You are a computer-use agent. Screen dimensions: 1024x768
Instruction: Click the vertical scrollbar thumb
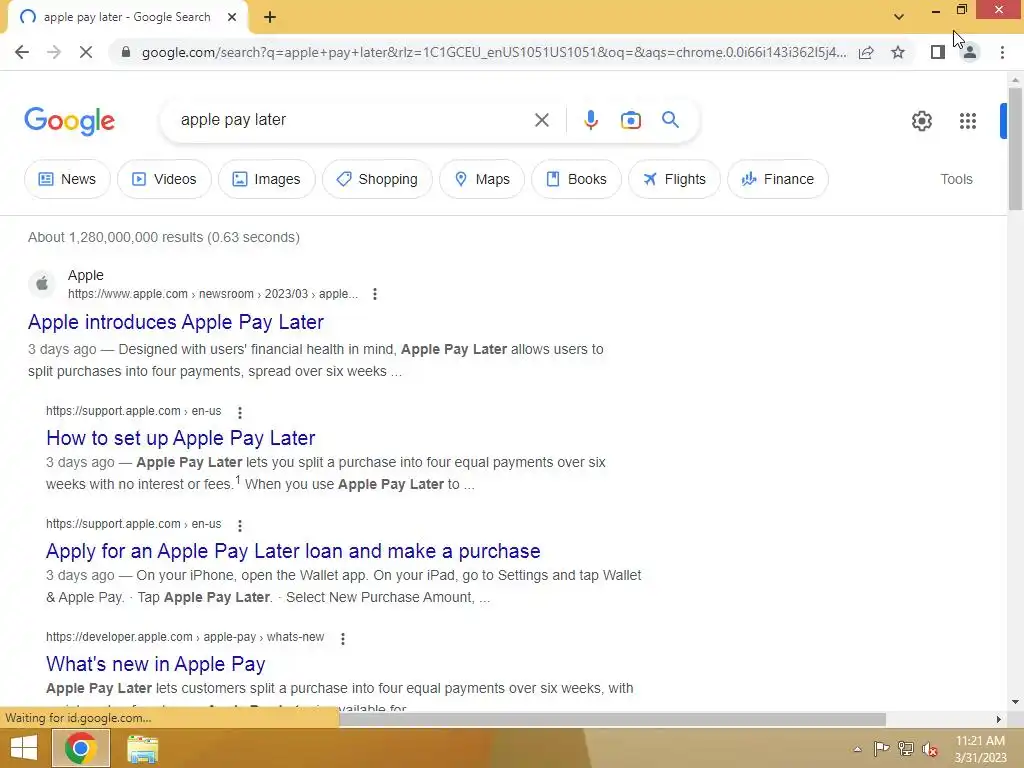pyautogui.click(x=1015, y=149)
